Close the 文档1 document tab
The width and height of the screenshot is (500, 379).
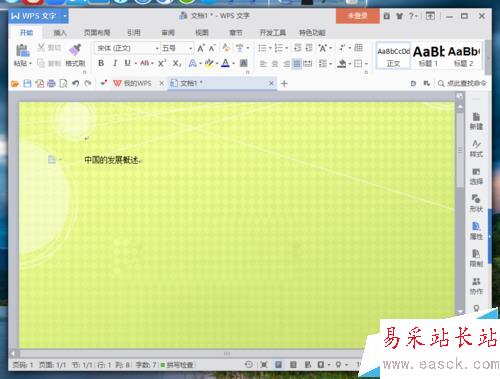pyautogui.click(x=271, y=83)
